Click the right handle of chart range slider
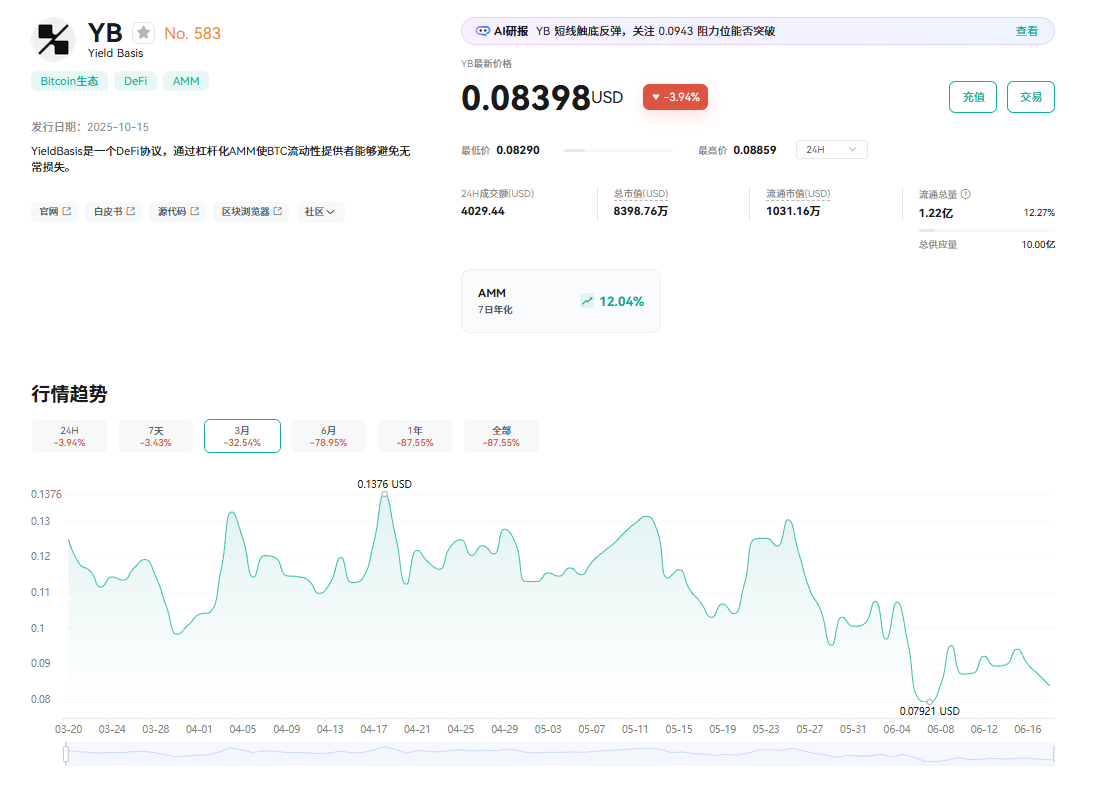This screenshot has height=805, width=1119. click(1054, 754)
